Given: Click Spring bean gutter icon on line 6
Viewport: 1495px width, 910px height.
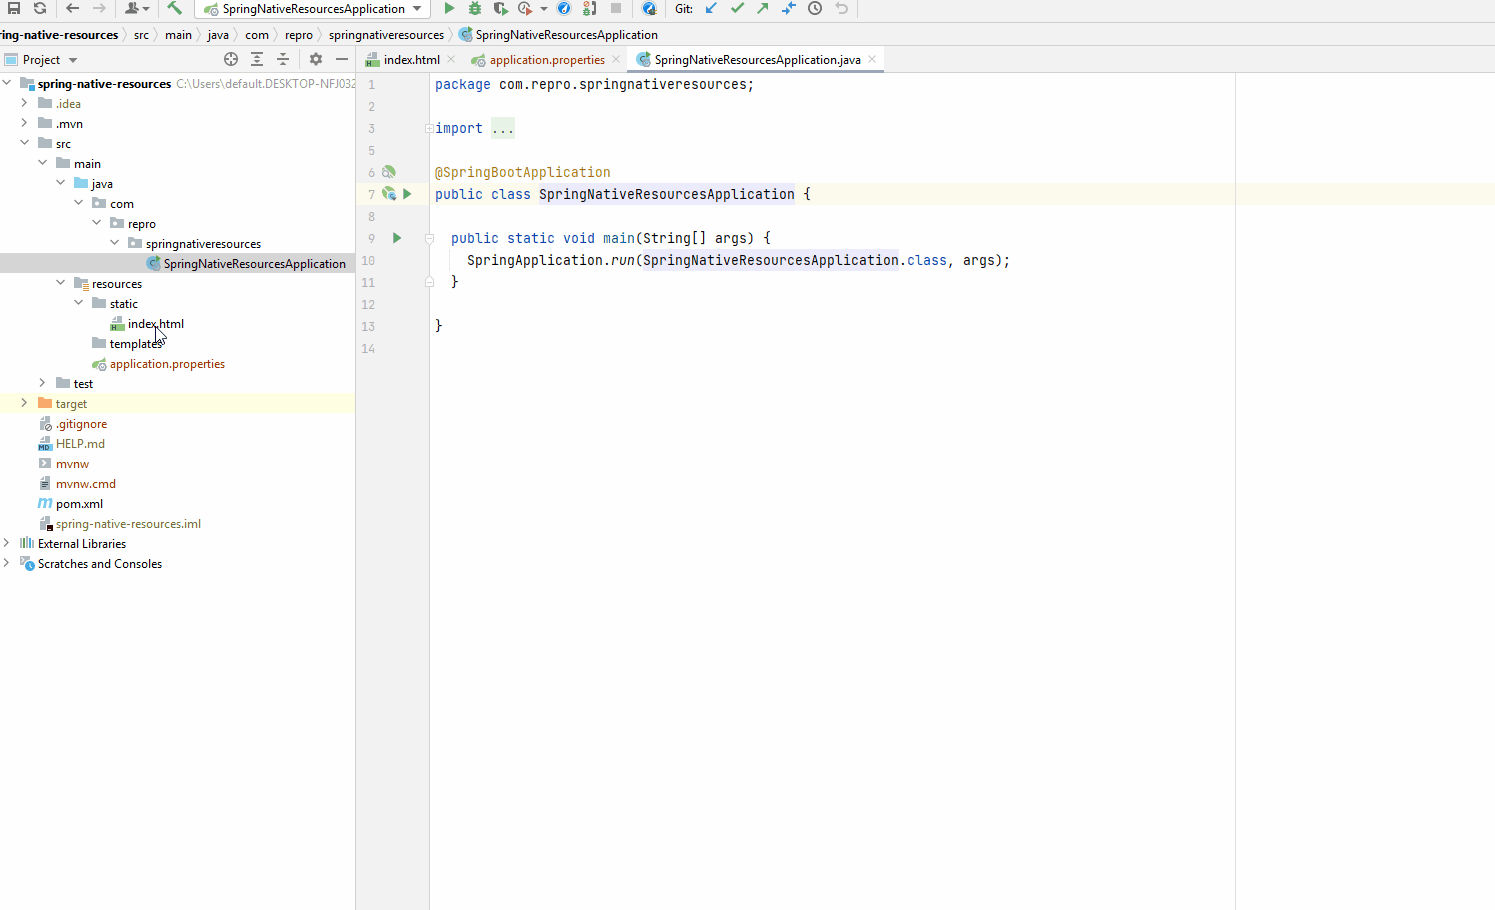Looking at the screenshot, I should 389,172.
